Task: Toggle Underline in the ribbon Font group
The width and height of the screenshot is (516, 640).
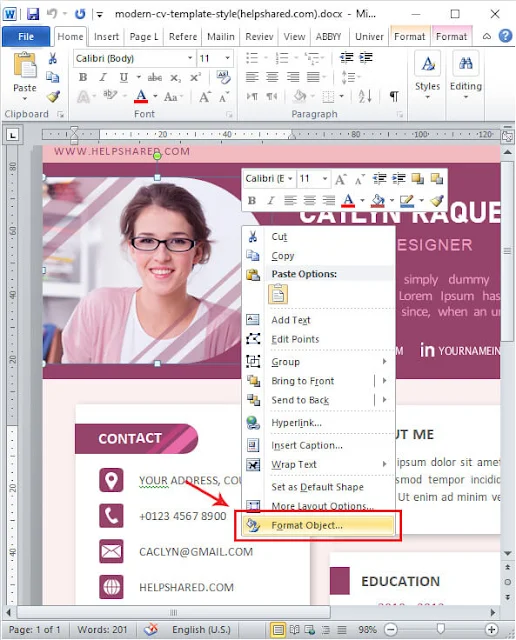Action: pyautogui.click(x=124, y=77)
